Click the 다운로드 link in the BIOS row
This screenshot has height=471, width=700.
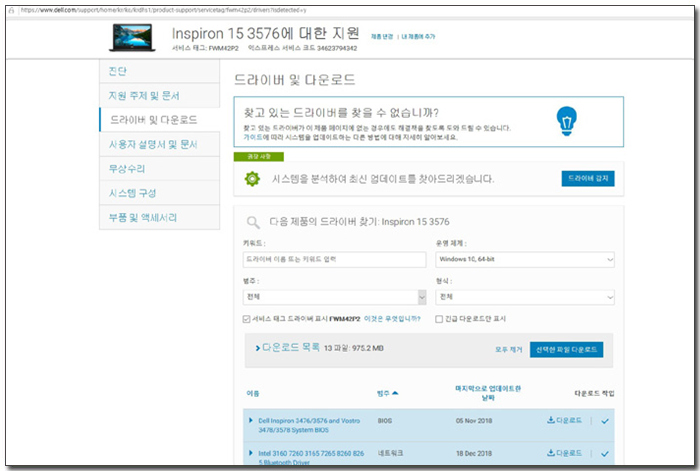tap(569, 420)
